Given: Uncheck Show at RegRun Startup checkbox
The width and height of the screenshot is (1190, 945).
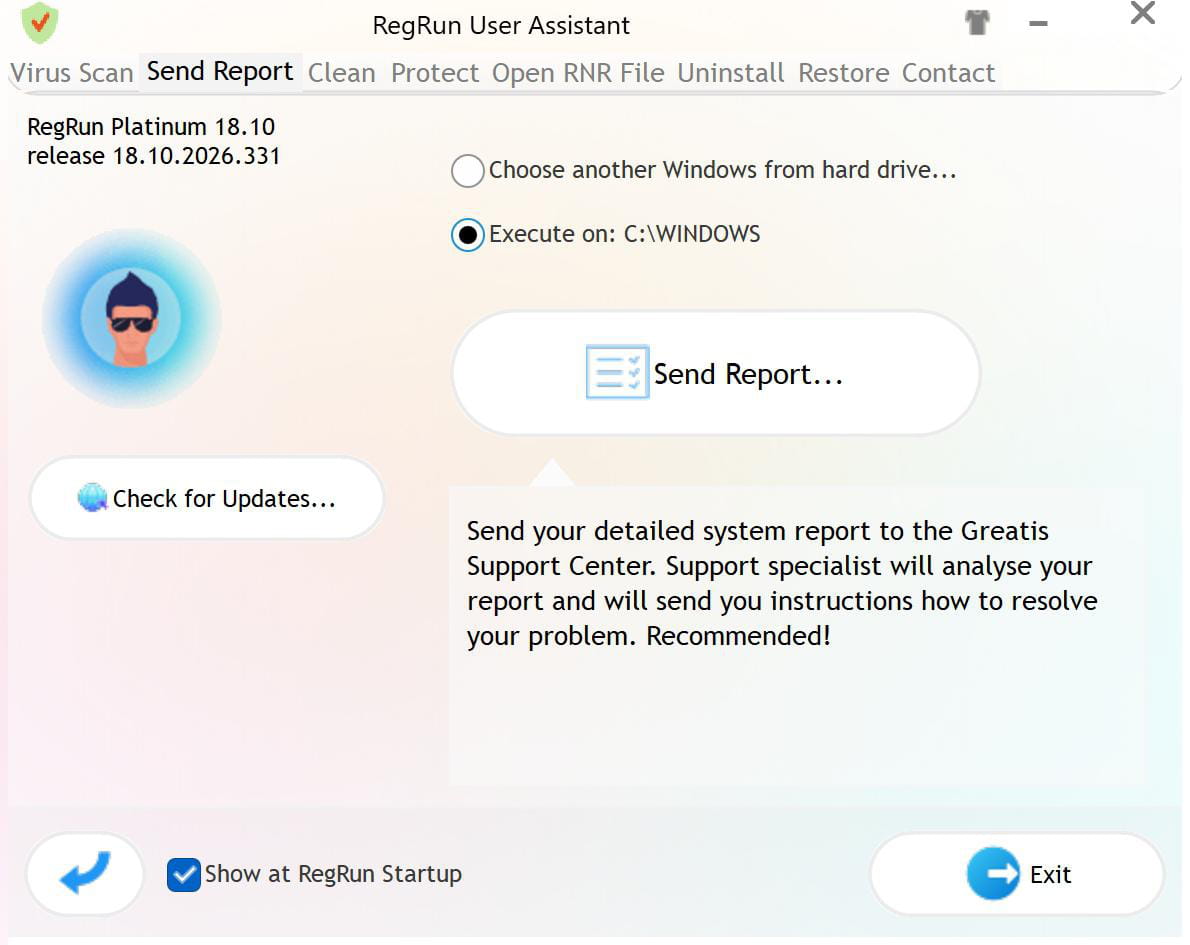Looking at the screenshot, I should point(184,874).
